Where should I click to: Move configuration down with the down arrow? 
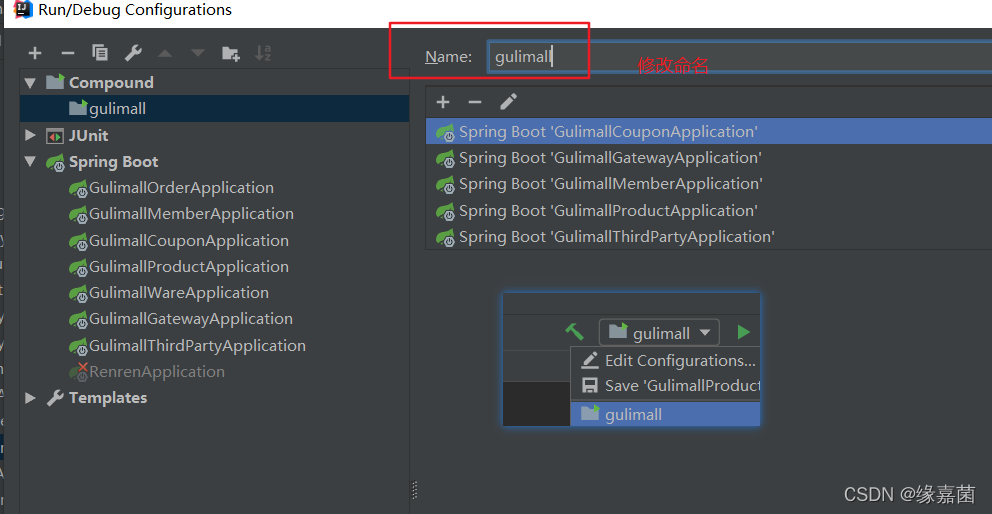point(198,54)
